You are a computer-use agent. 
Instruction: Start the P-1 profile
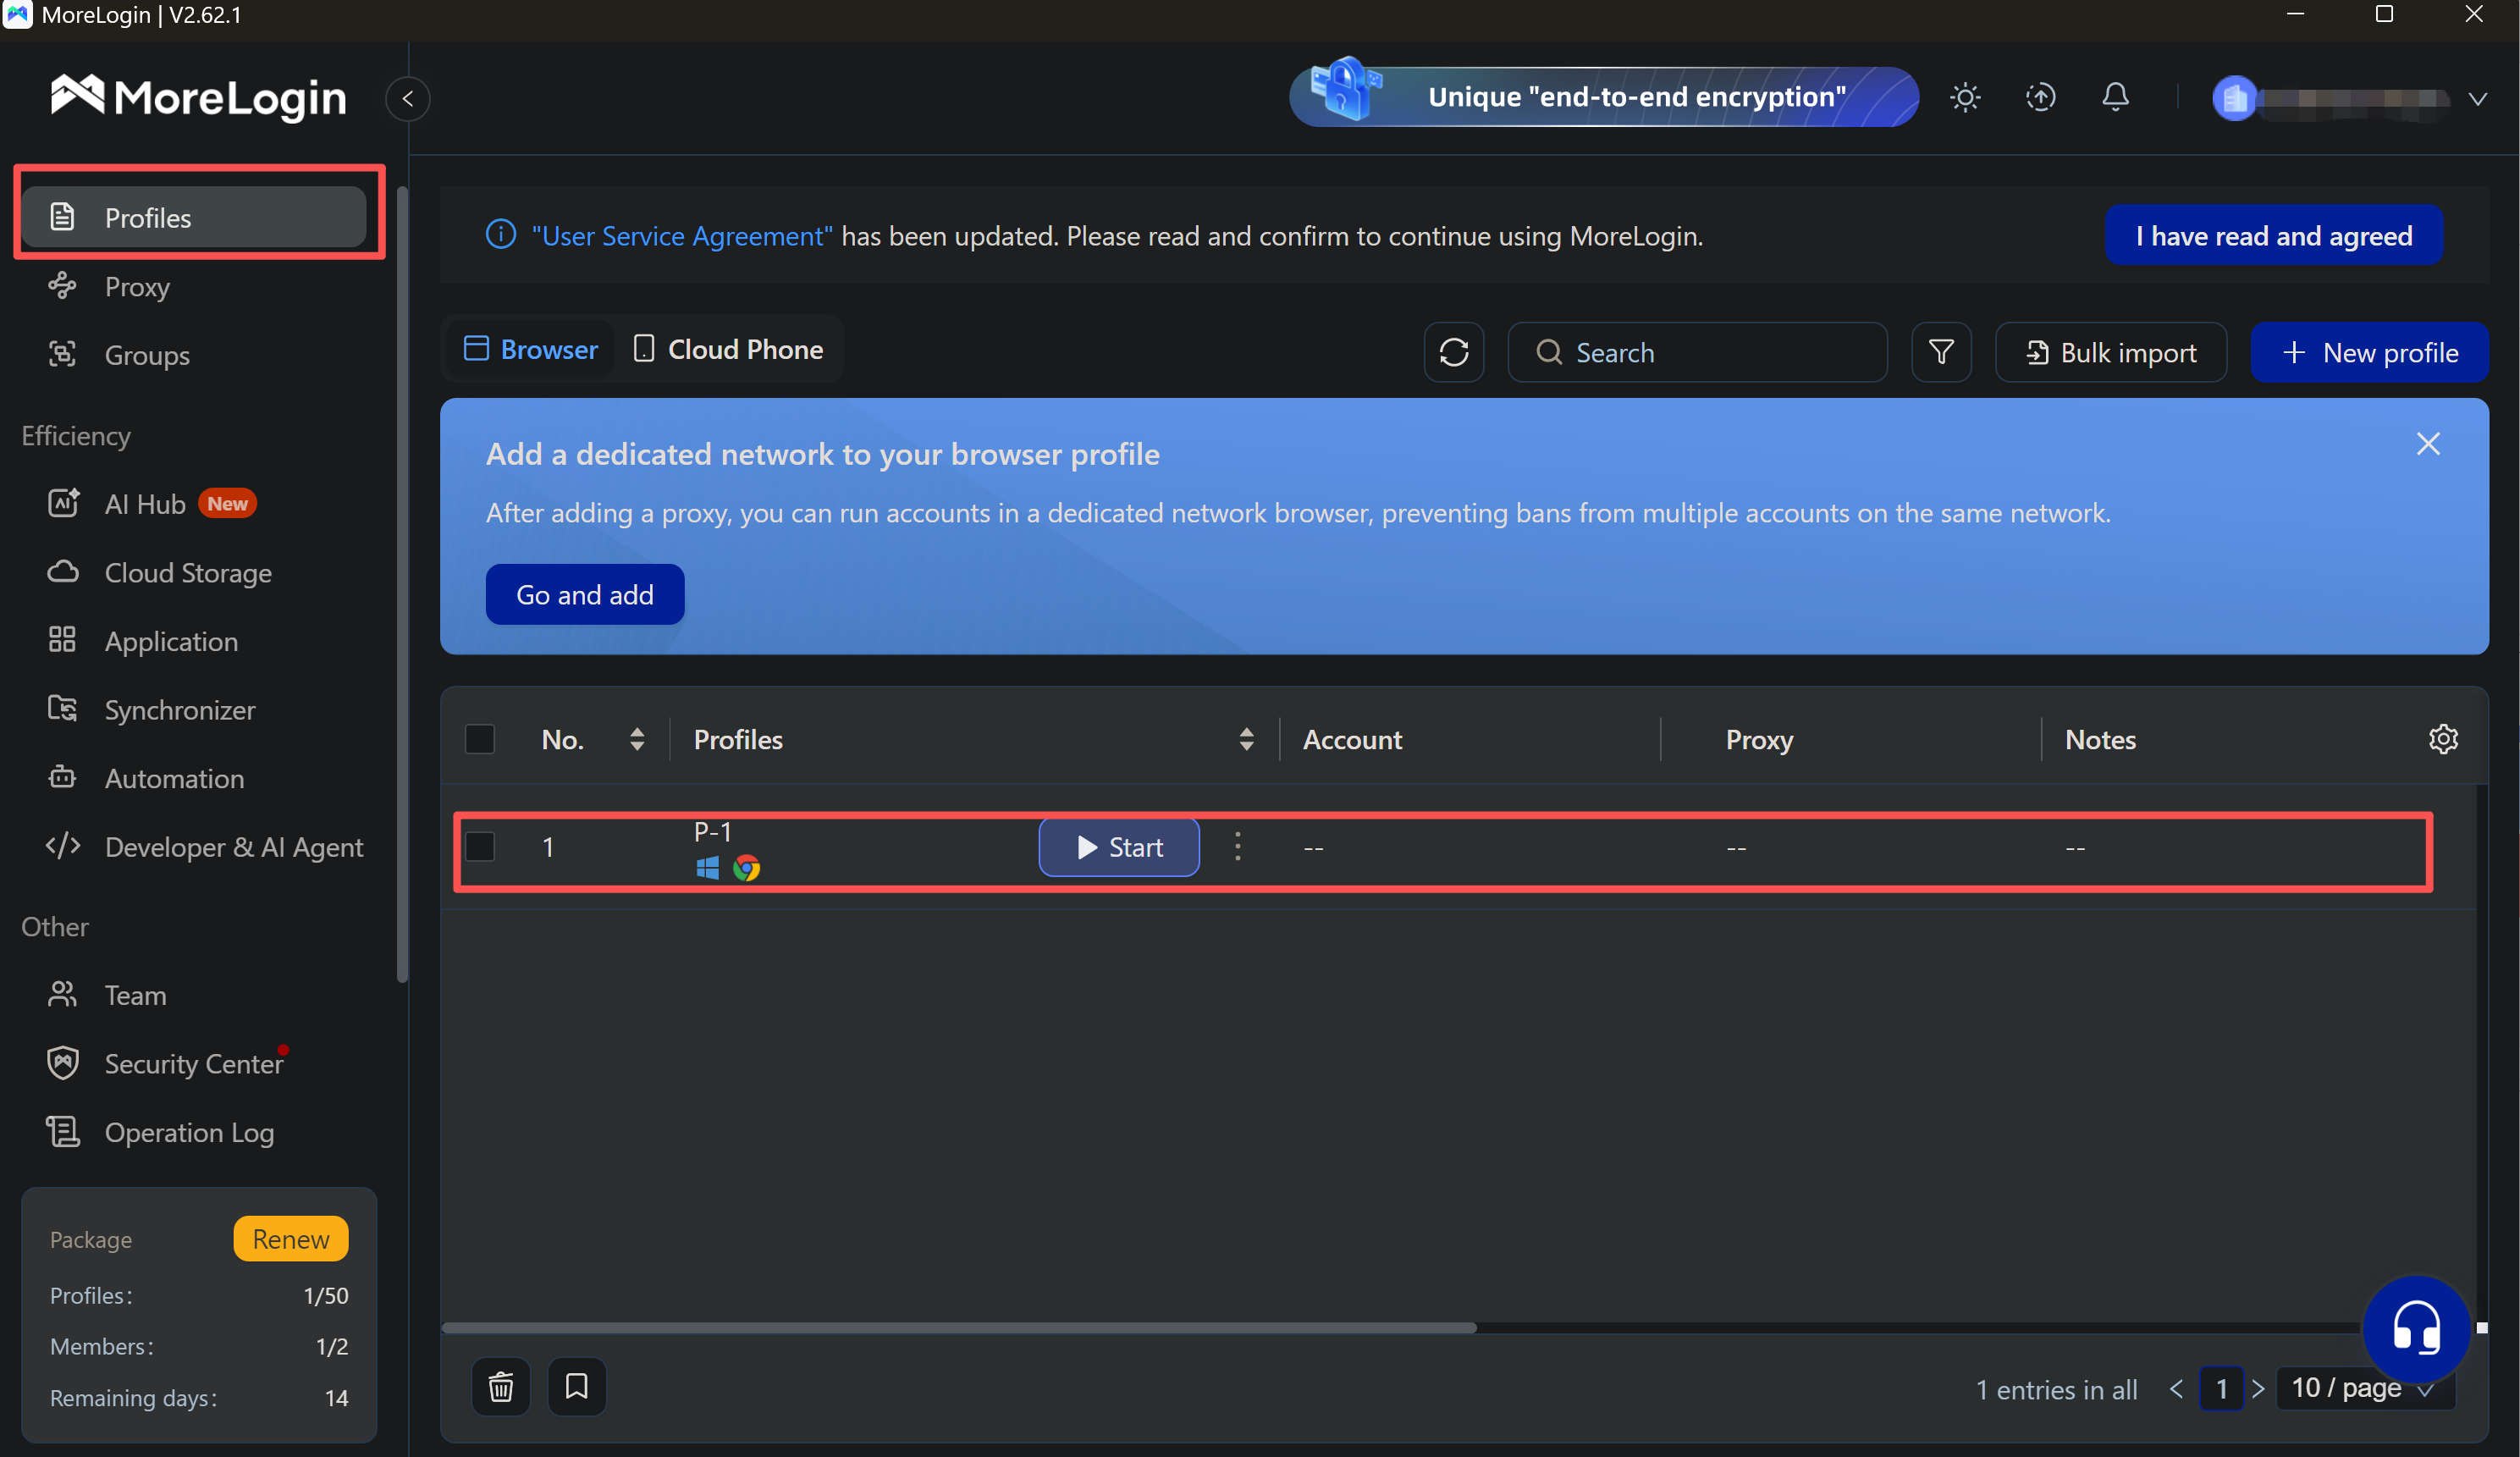pyautogui.click(x=1119, y=847)
